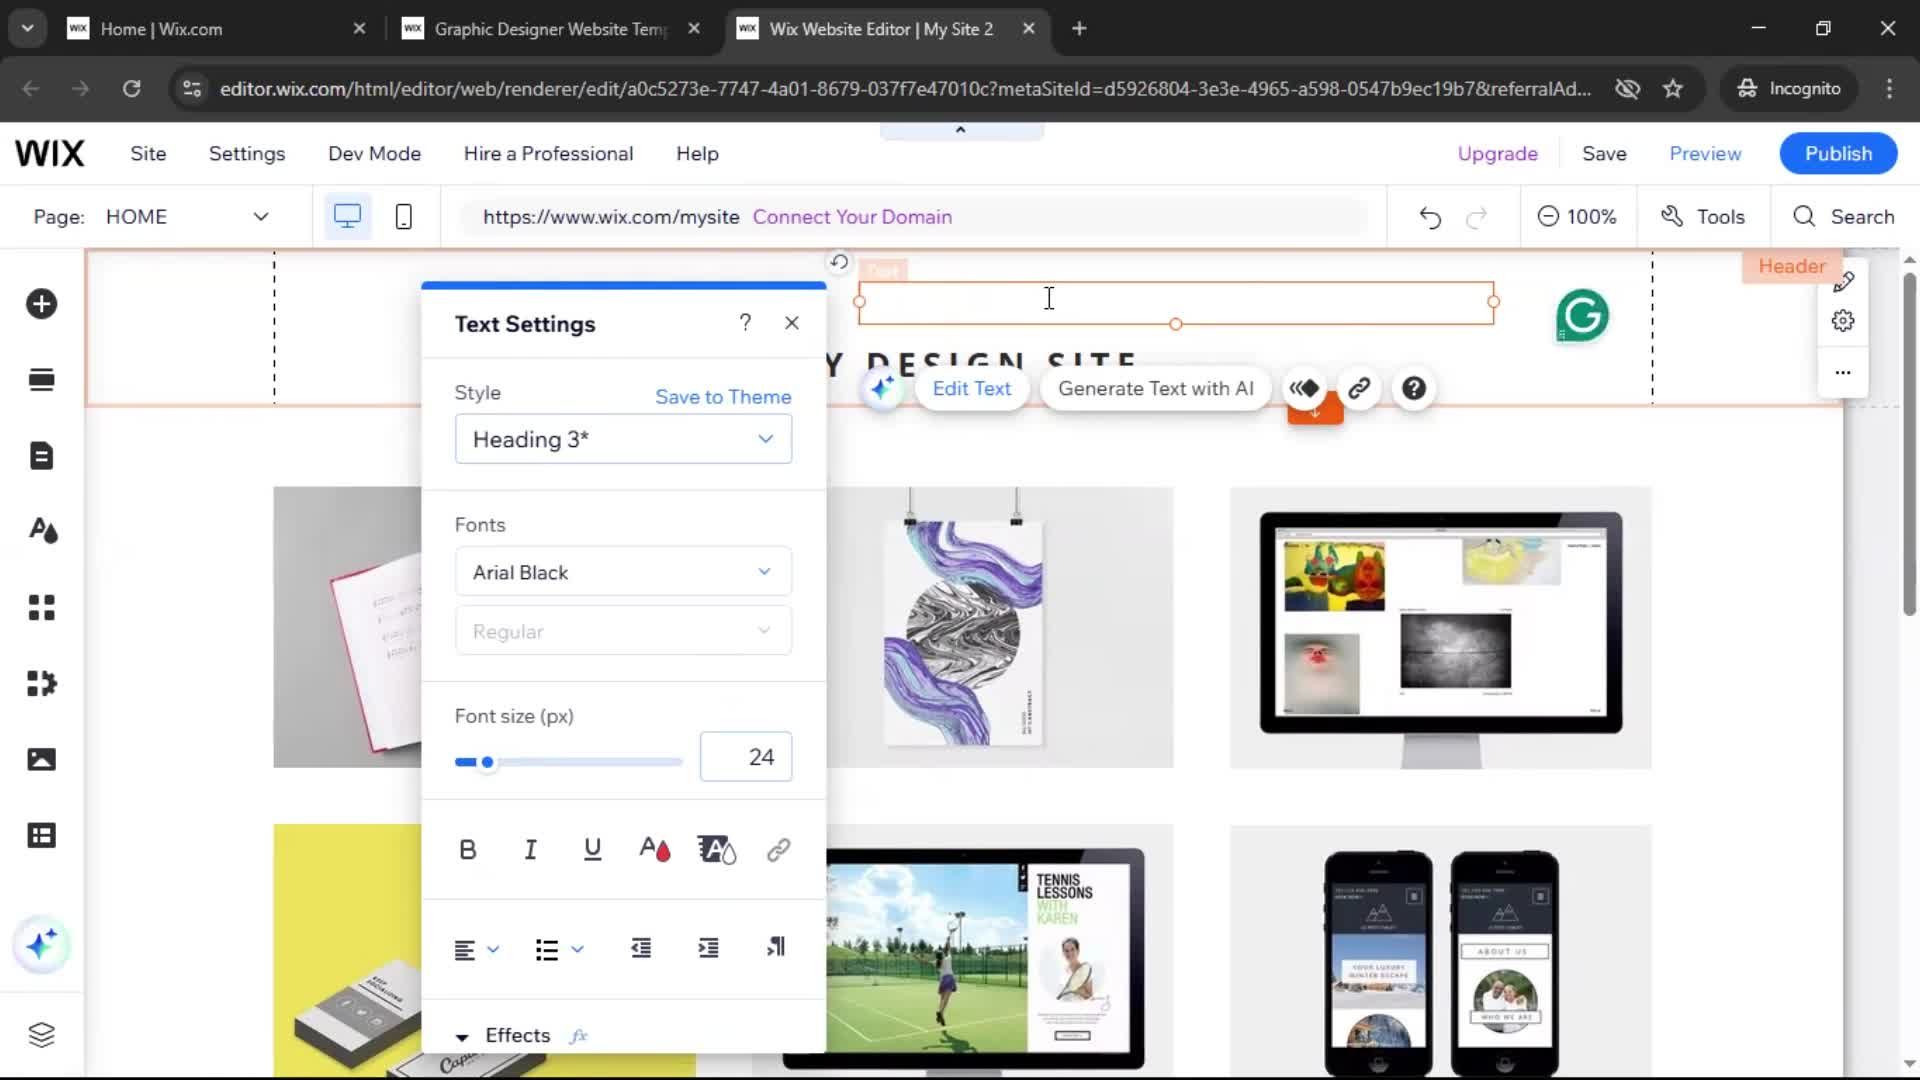Click the header design brush icon
Image resolution: width=1920 pixels, height=1080 pixels.
point(1843,283)
